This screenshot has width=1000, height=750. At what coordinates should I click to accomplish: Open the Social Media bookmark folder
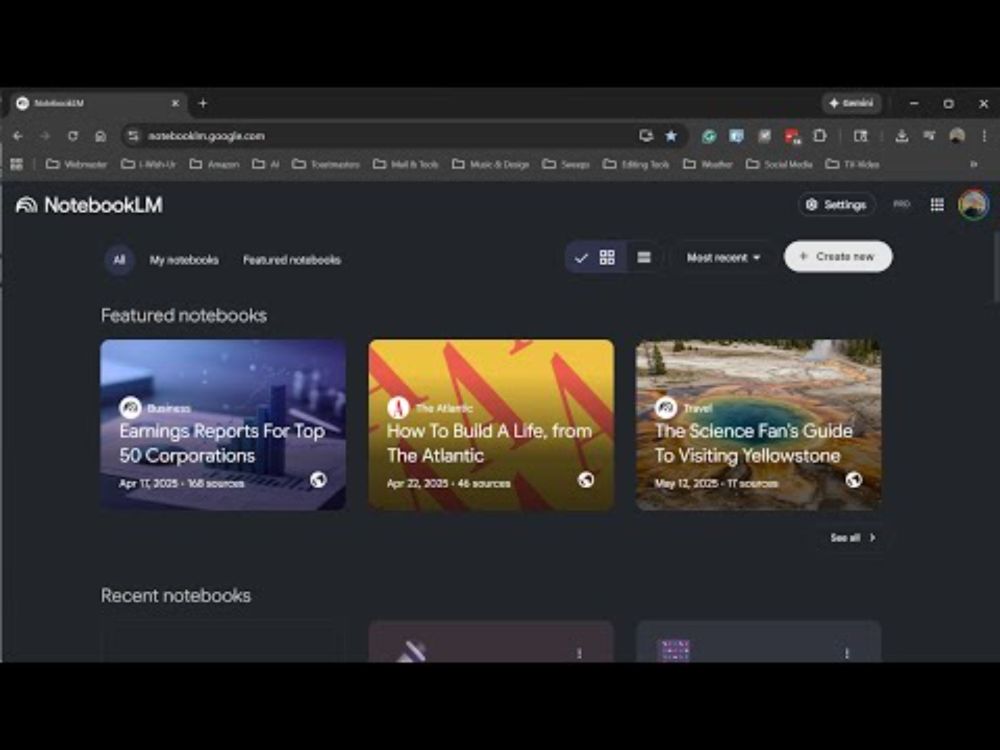pyautogui.click(x=779, y=164)
